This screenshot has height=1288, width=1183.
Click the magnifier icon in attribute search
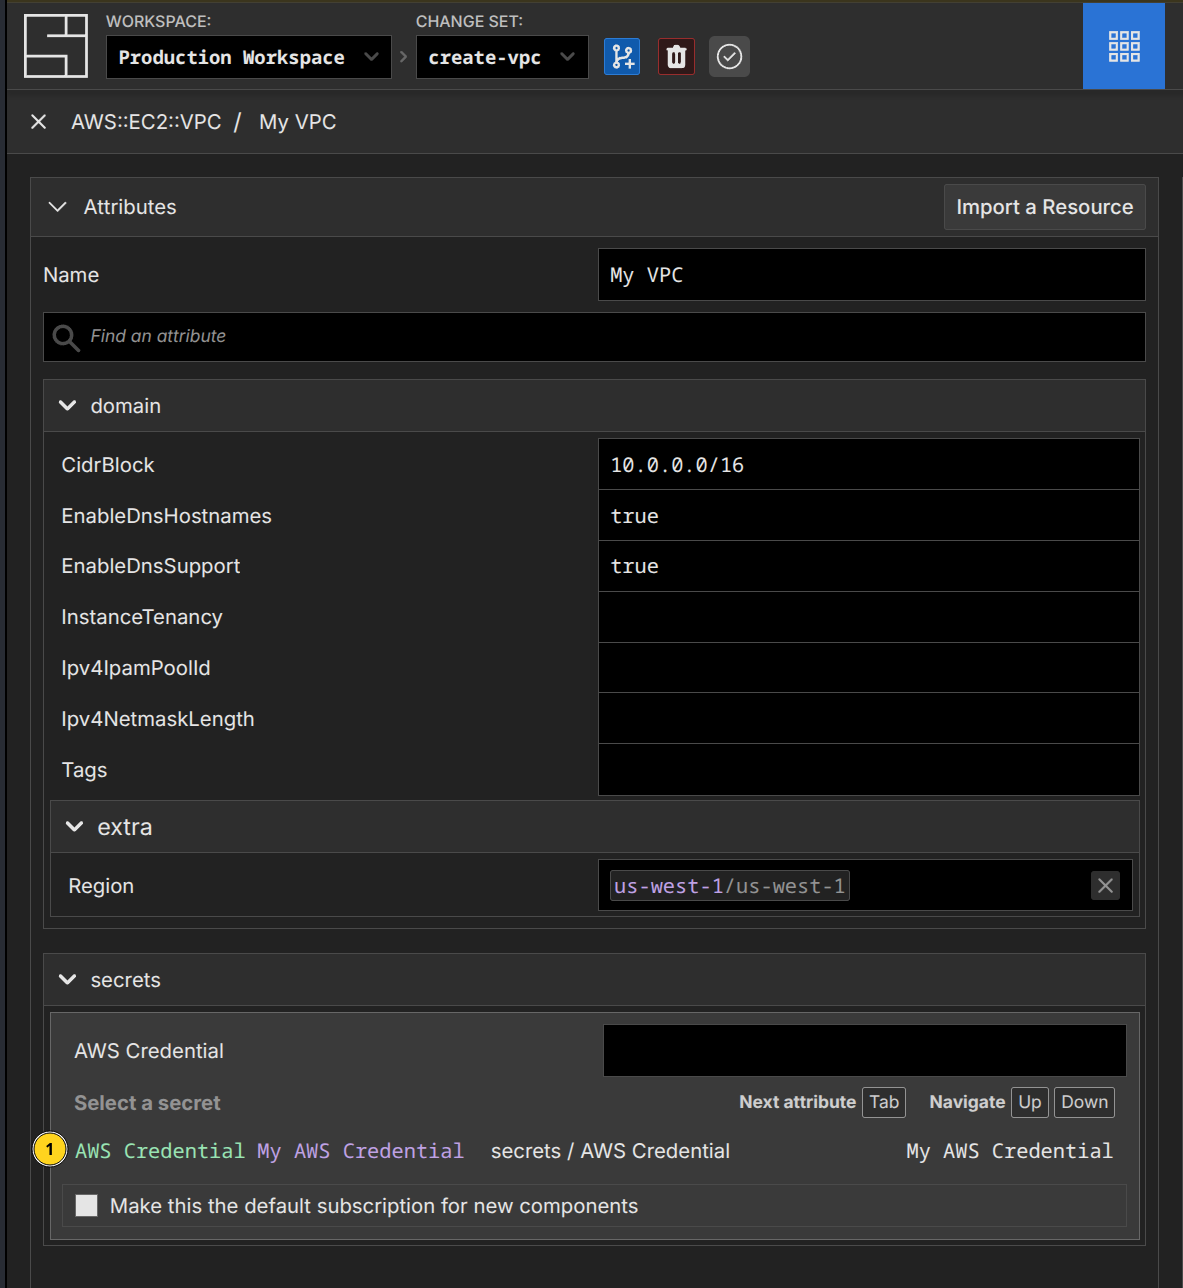66,338
